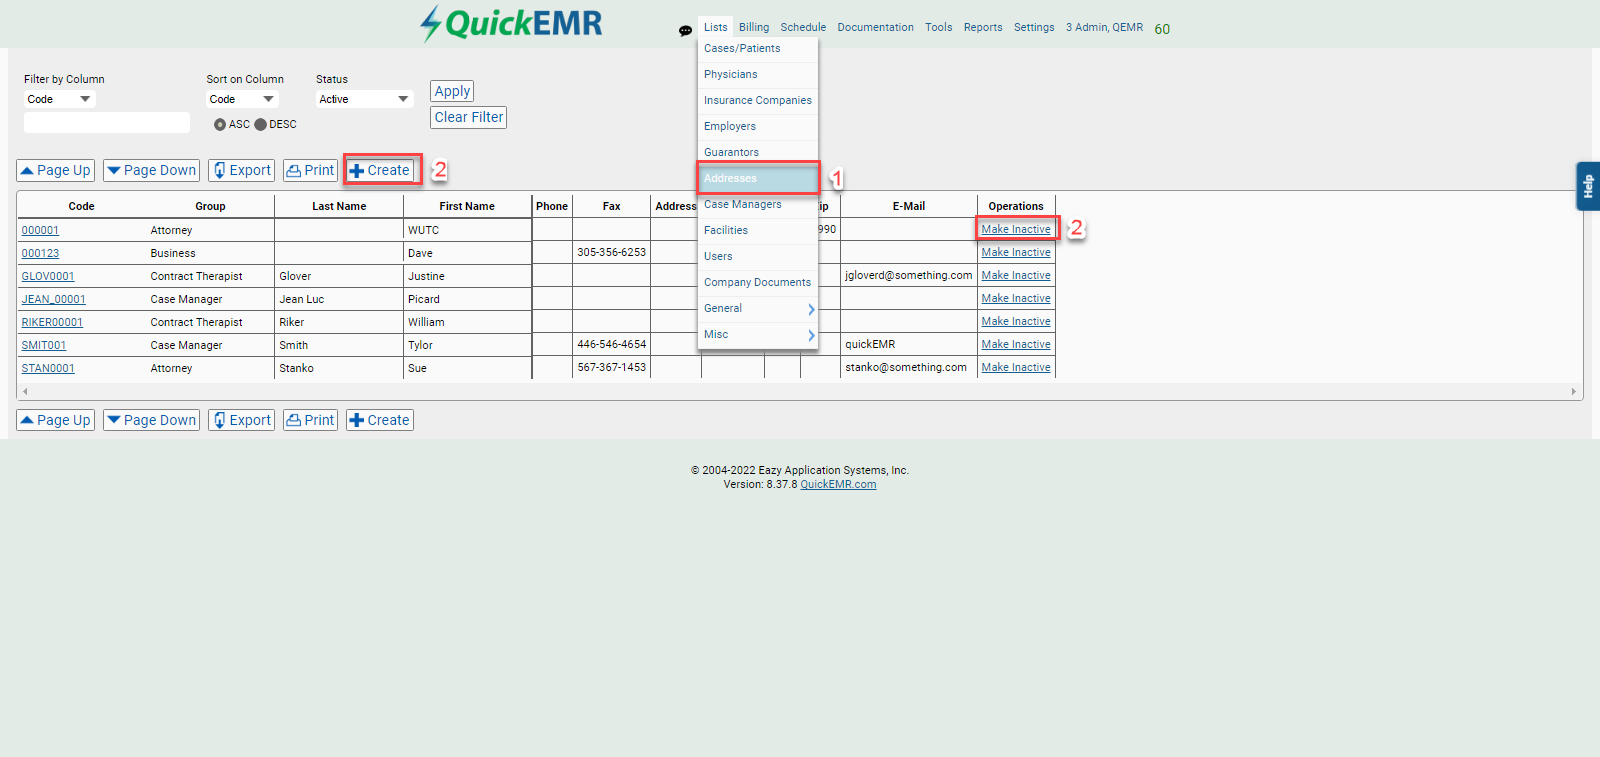Open Sort on Column dropdown

point(242,99)
